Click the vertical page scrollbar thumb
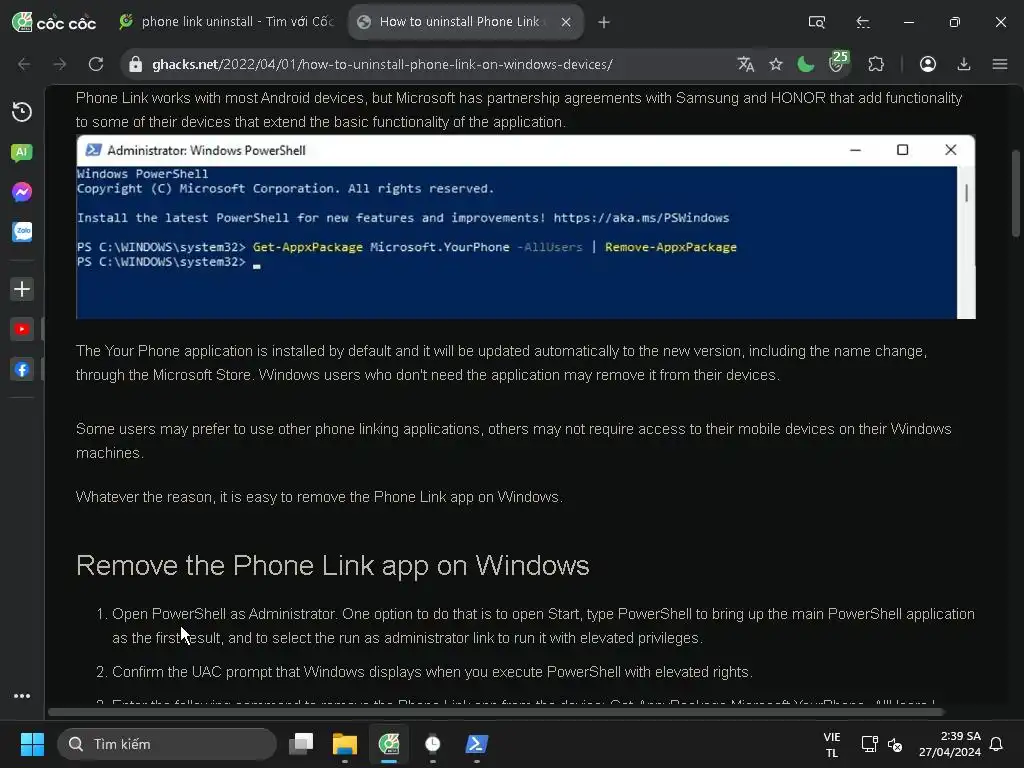The image size is (1024, 768). (x=1016, y=193)
